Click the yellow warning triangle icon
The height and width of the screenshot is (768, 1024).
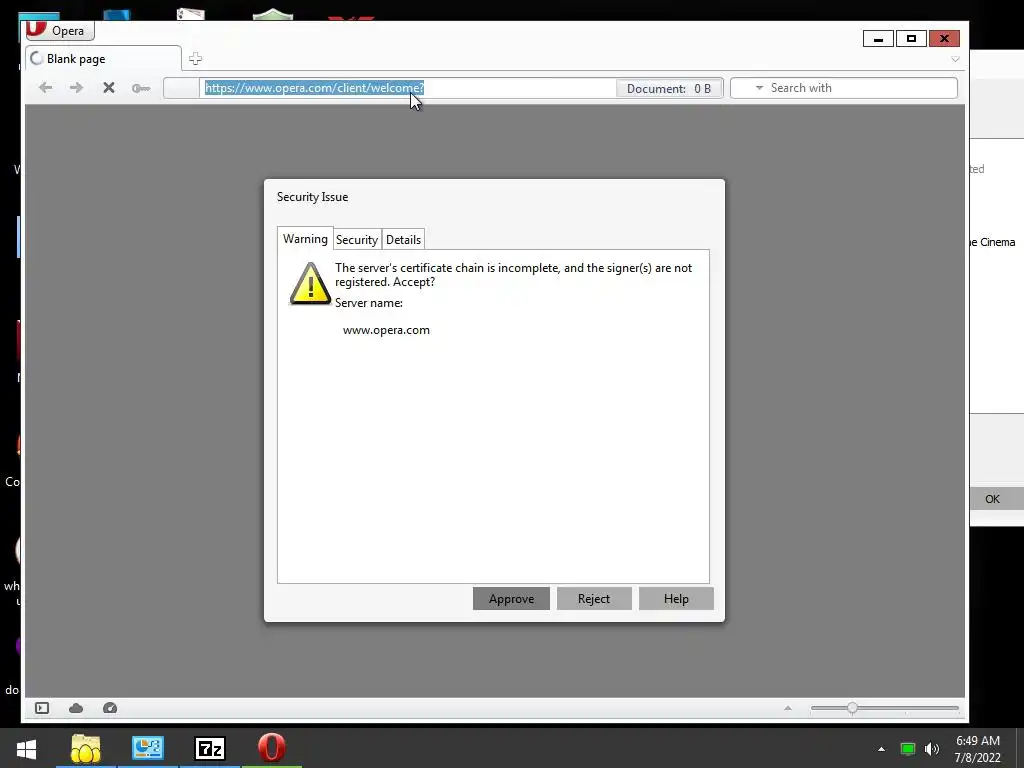click(x=310, y=283)
